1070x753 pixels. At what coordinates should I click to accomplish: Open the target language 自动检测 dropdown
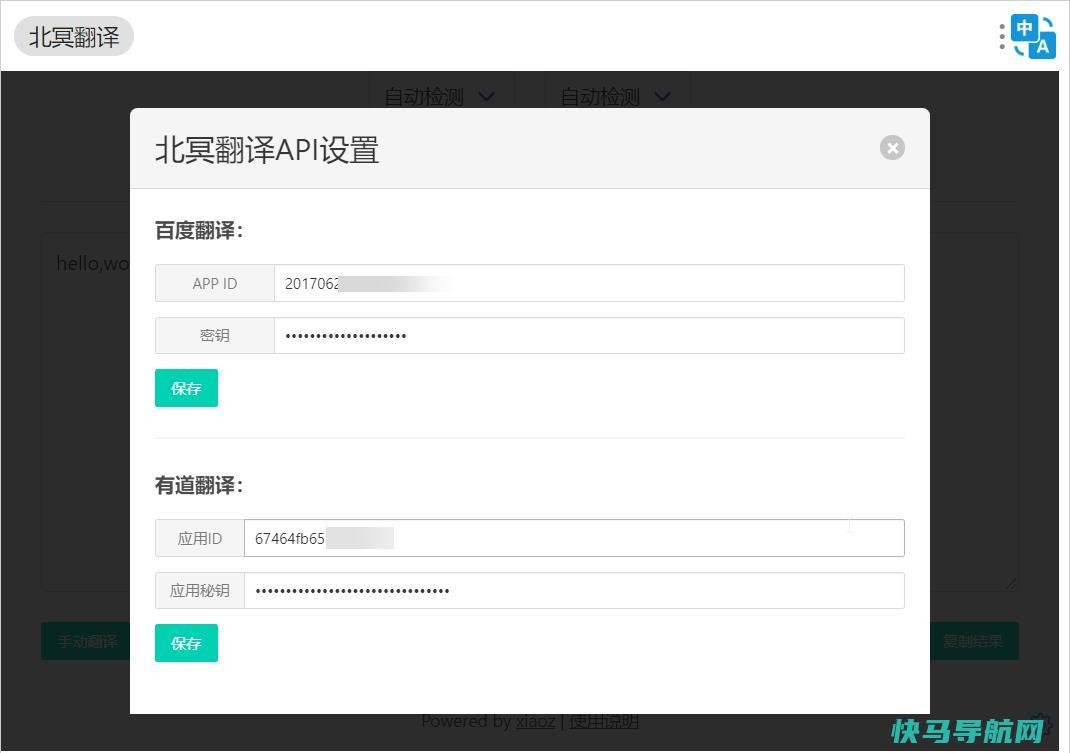point(616,96)
